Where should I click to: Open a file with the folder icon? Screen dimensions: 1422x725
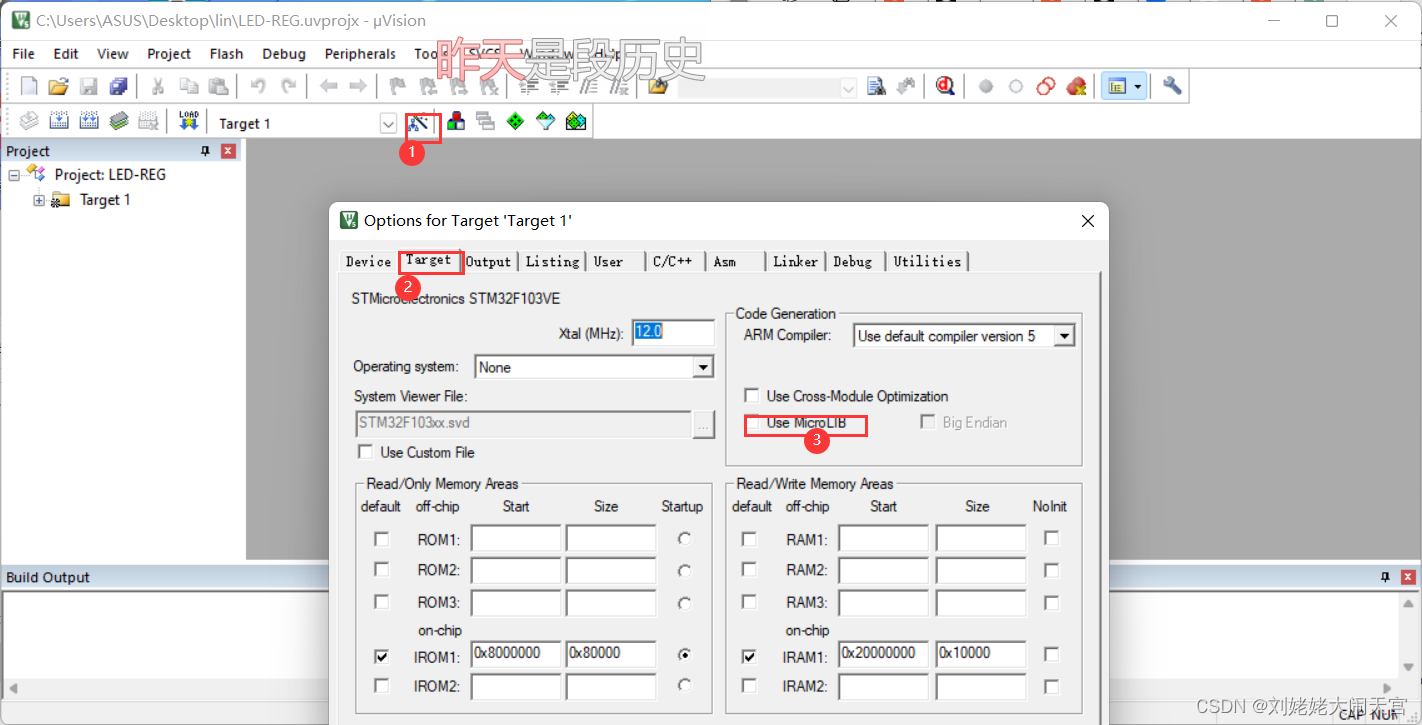point(59,87)
